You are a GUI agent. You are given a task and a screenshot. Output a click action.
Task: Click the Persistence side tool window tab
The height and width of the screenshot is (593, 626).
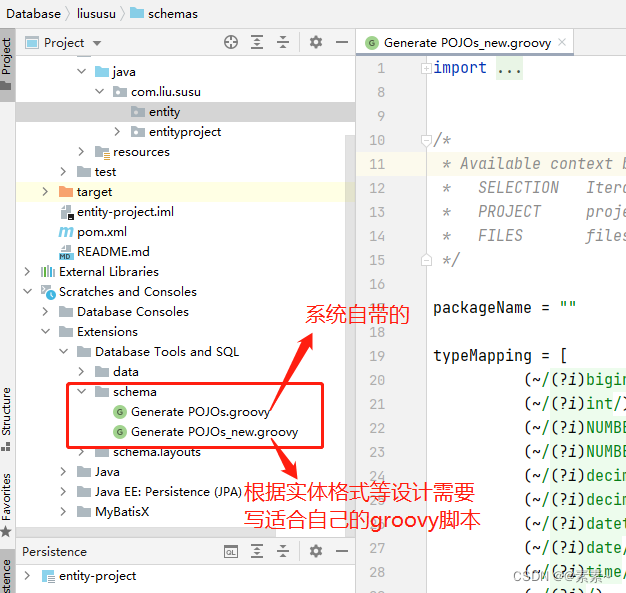click(x=6, y=573)
